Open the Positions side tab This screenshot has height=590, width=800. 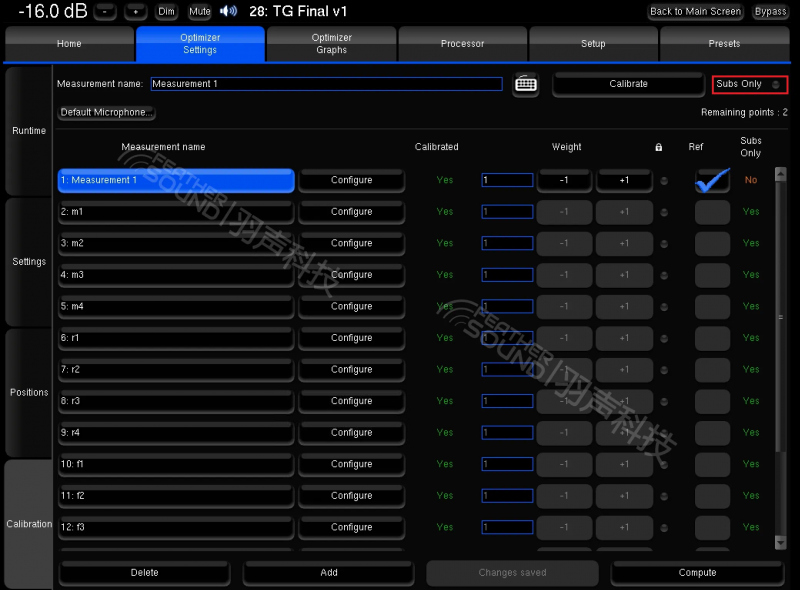(29, 392)
